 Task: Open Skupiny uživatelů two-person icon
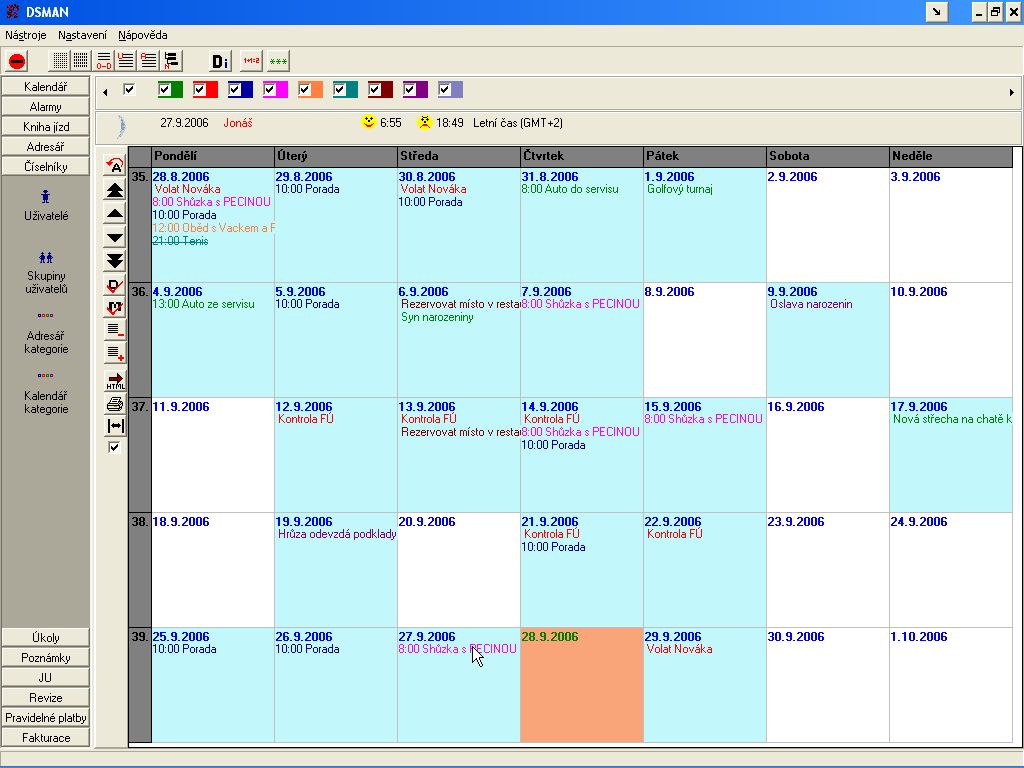click(x=46, y=257)
